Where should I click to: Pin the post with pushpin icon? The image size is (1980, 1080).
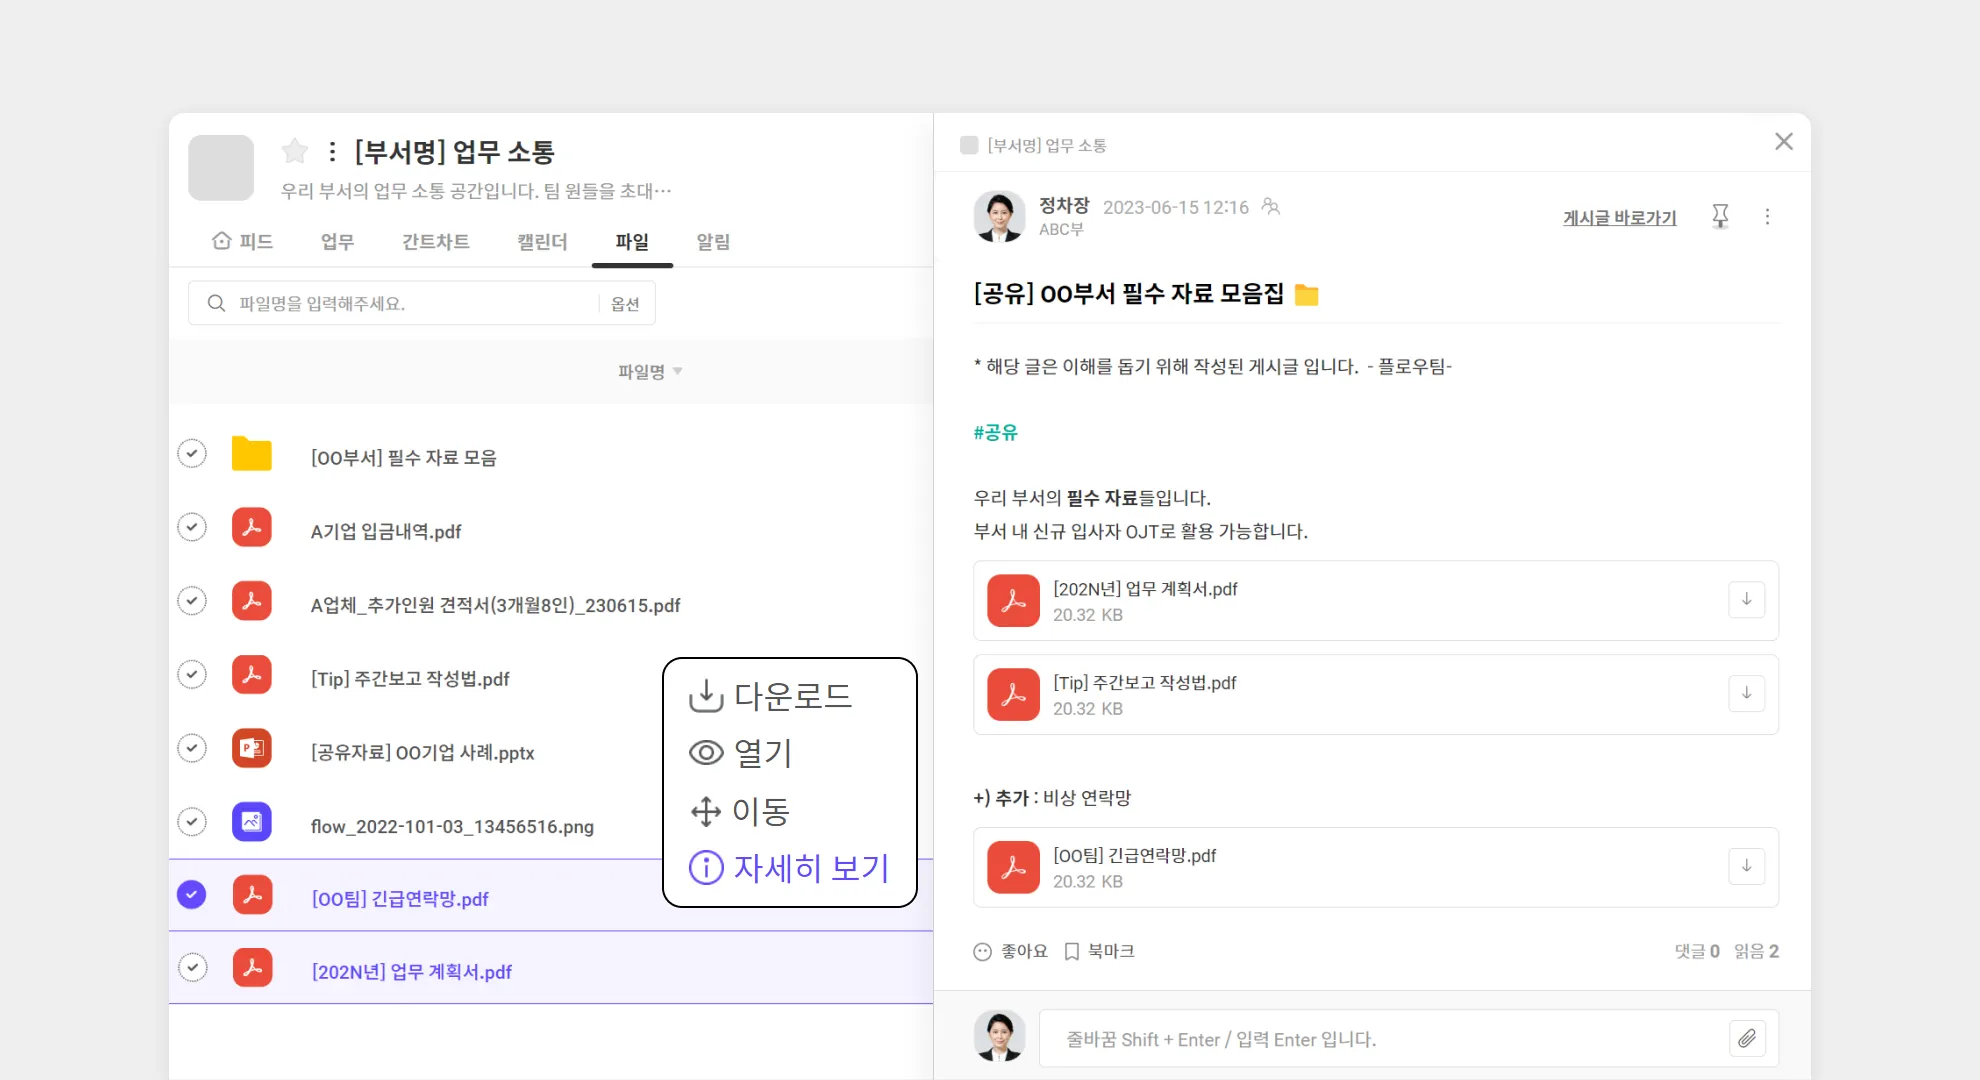click(x=1720, y=216)
